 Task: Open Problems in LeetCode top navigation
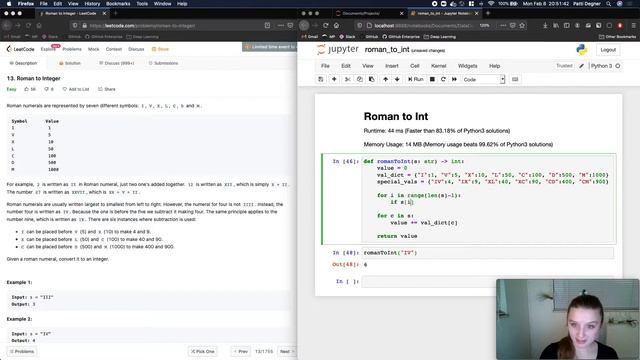(72, 49)
